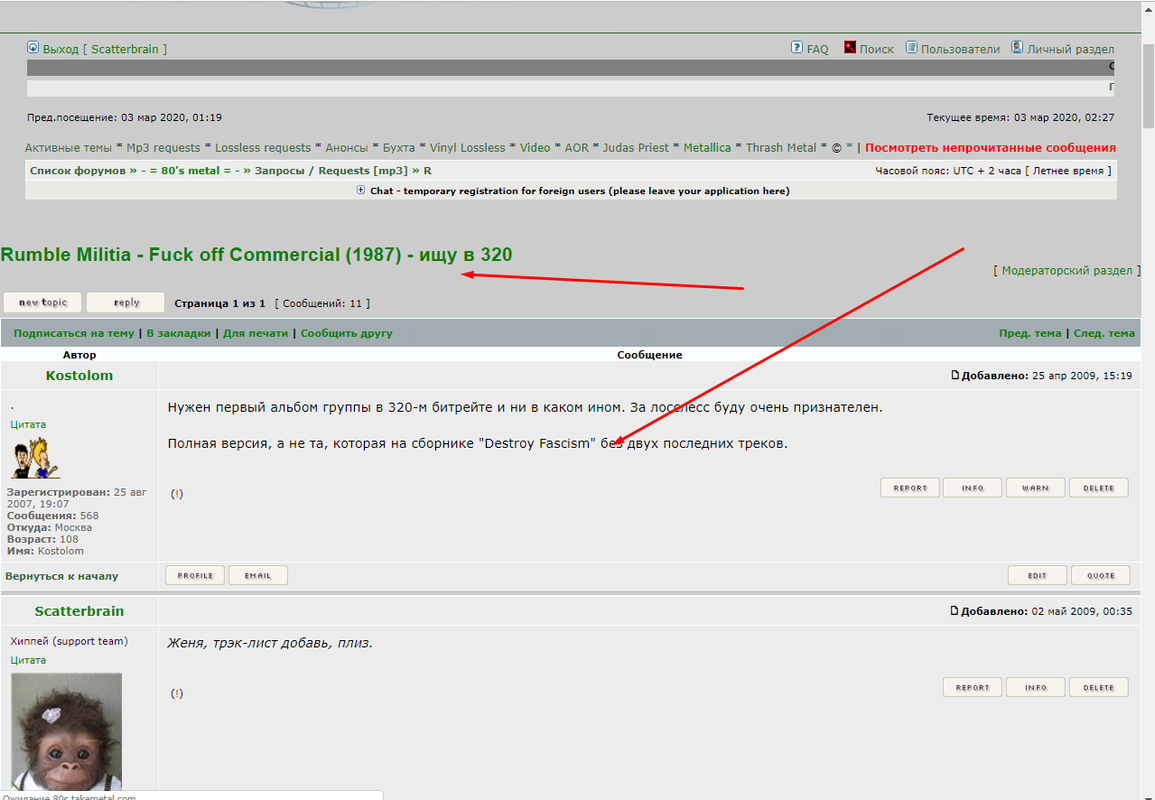The height and width of the screenshot is (800, 1155).
Task: Click Kostolom's PROFILE button
Action: click(195, 575)
